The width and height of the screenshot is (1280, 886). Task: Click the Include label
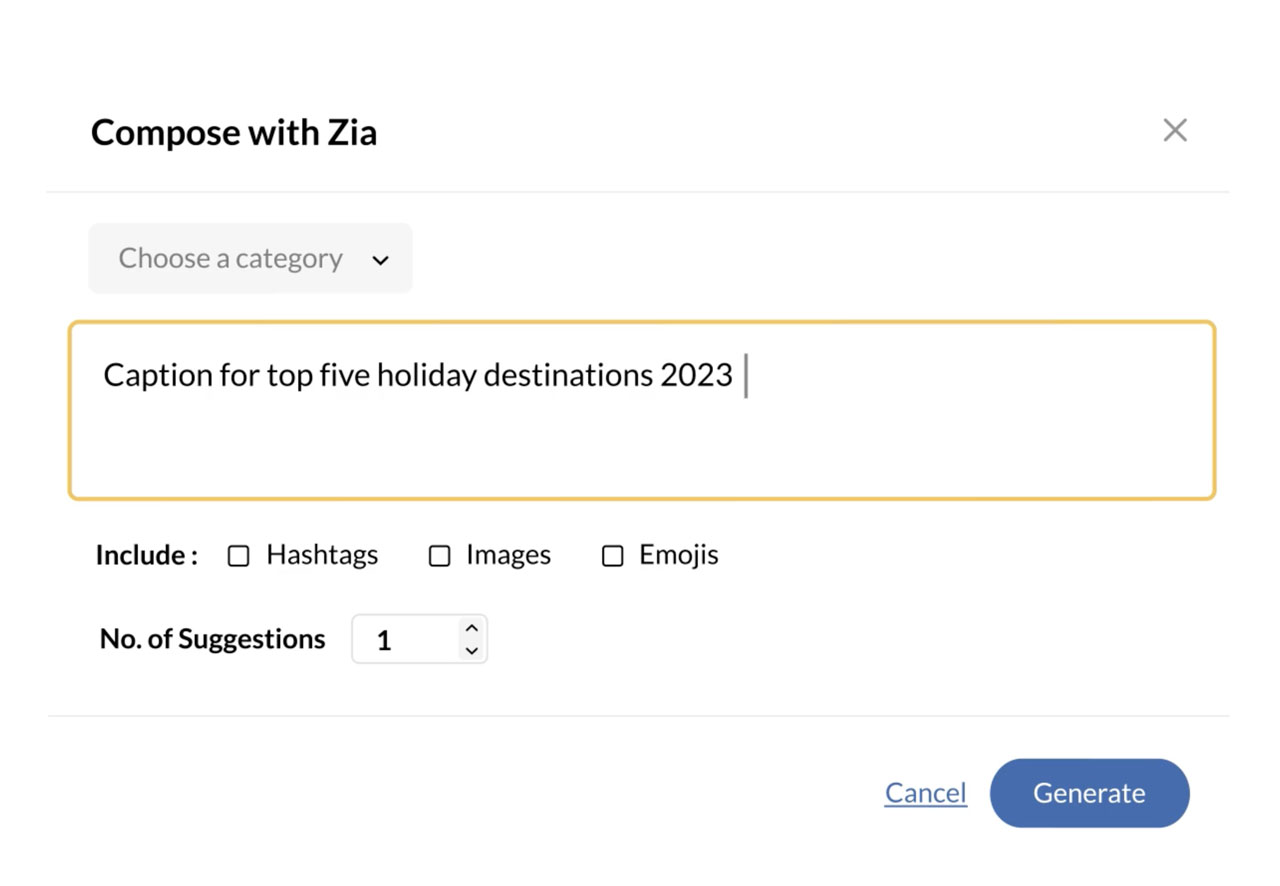pos(146,555)
